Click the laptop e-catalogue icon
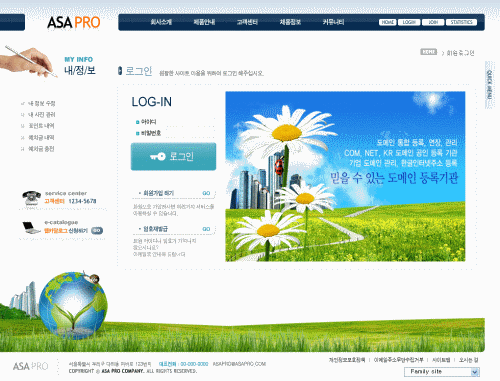Viewport: 500px width, 381px height. (31, 228)
